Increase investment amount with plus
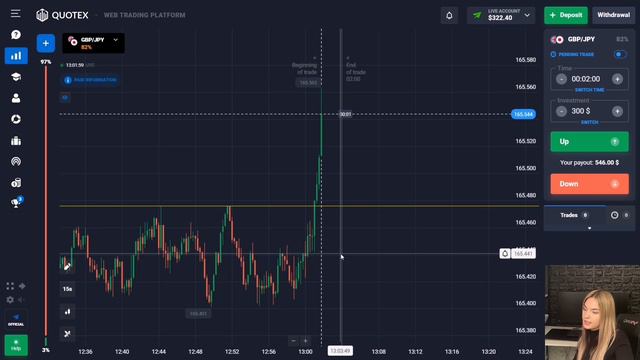Screen dimensions: 640x360 click(x=617, y=111)
